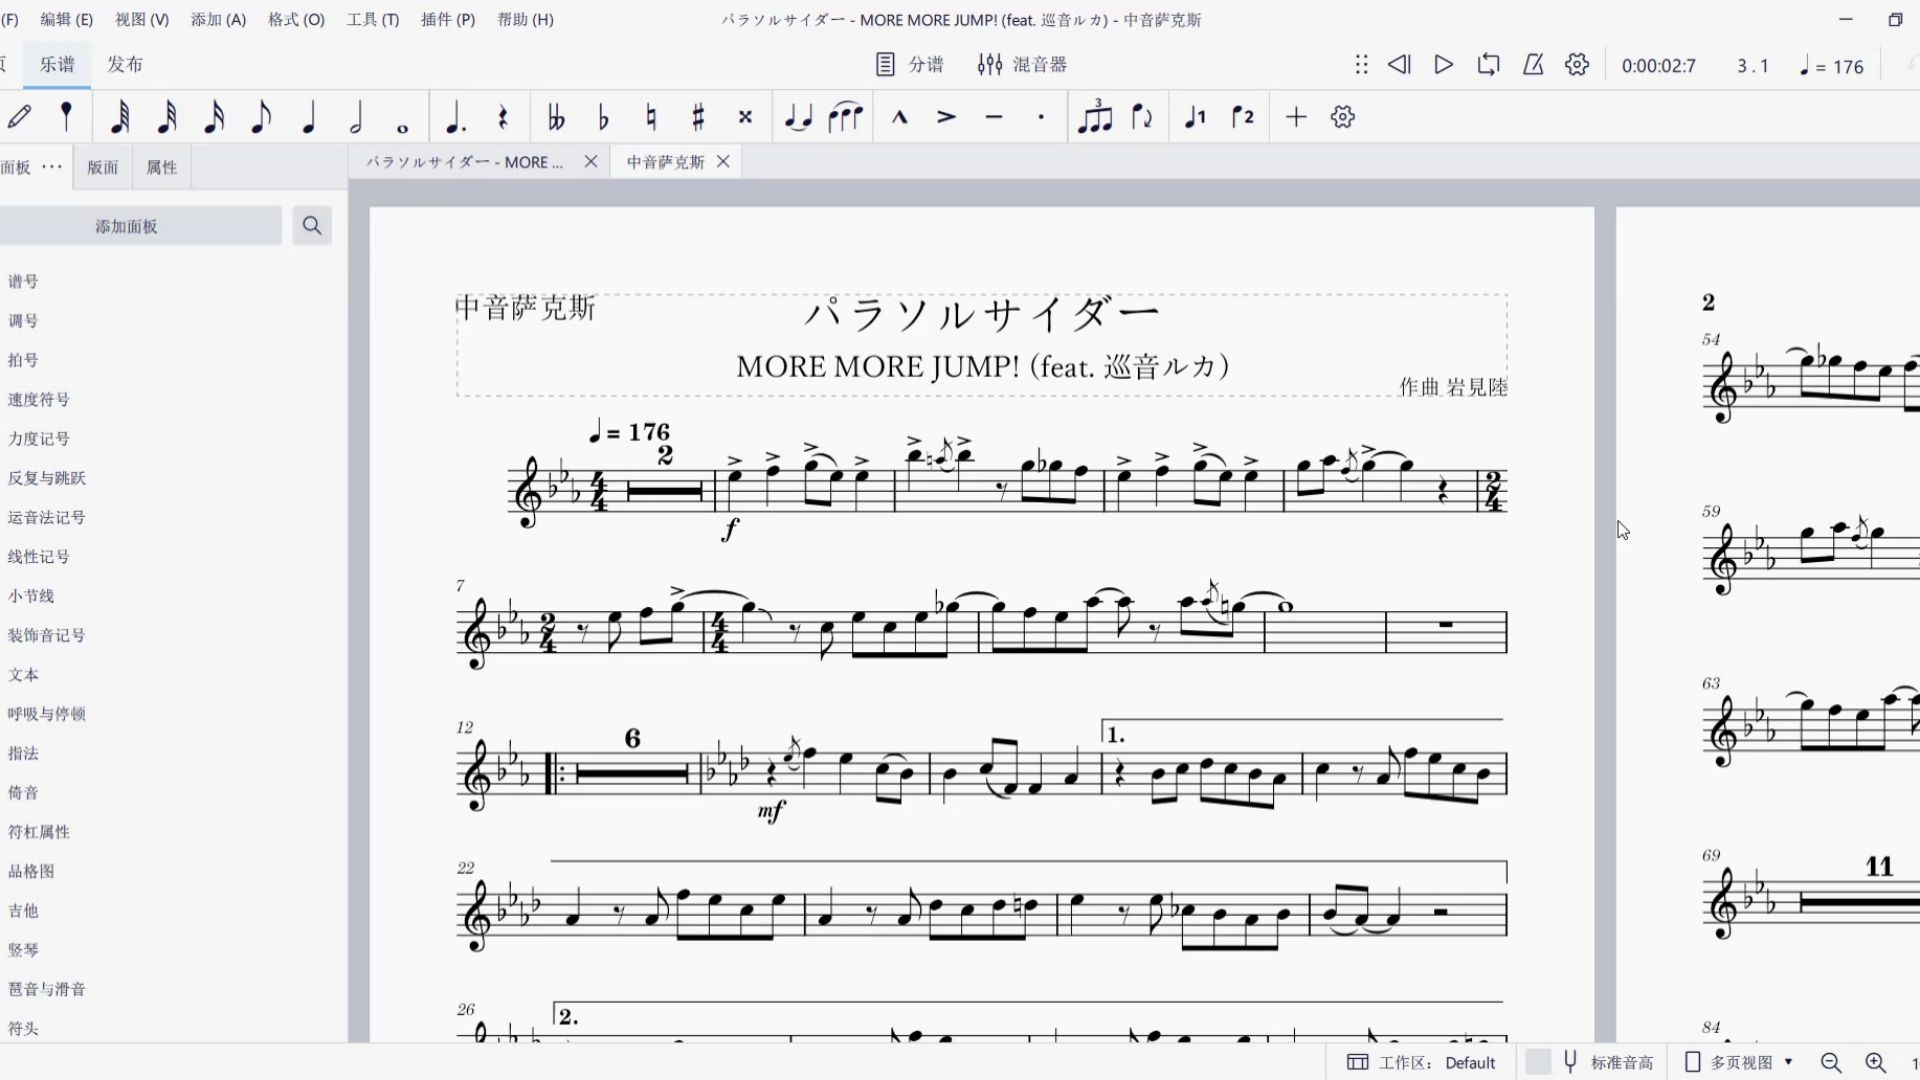Add marcato articulation
This screenshot has height=1080, width=1920.
[x=899, y=117]
